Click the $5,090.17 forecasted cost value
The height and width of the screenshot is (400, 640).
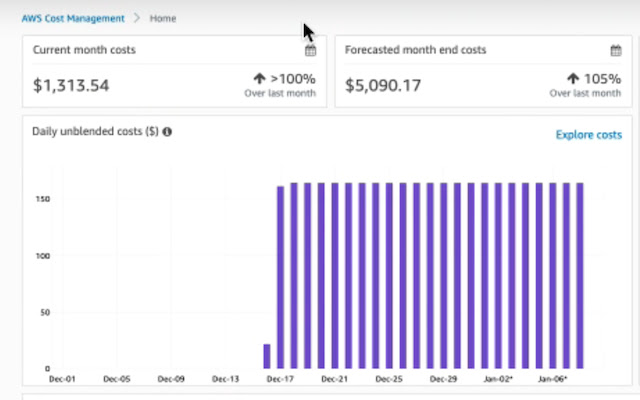[x=383, y=85]
